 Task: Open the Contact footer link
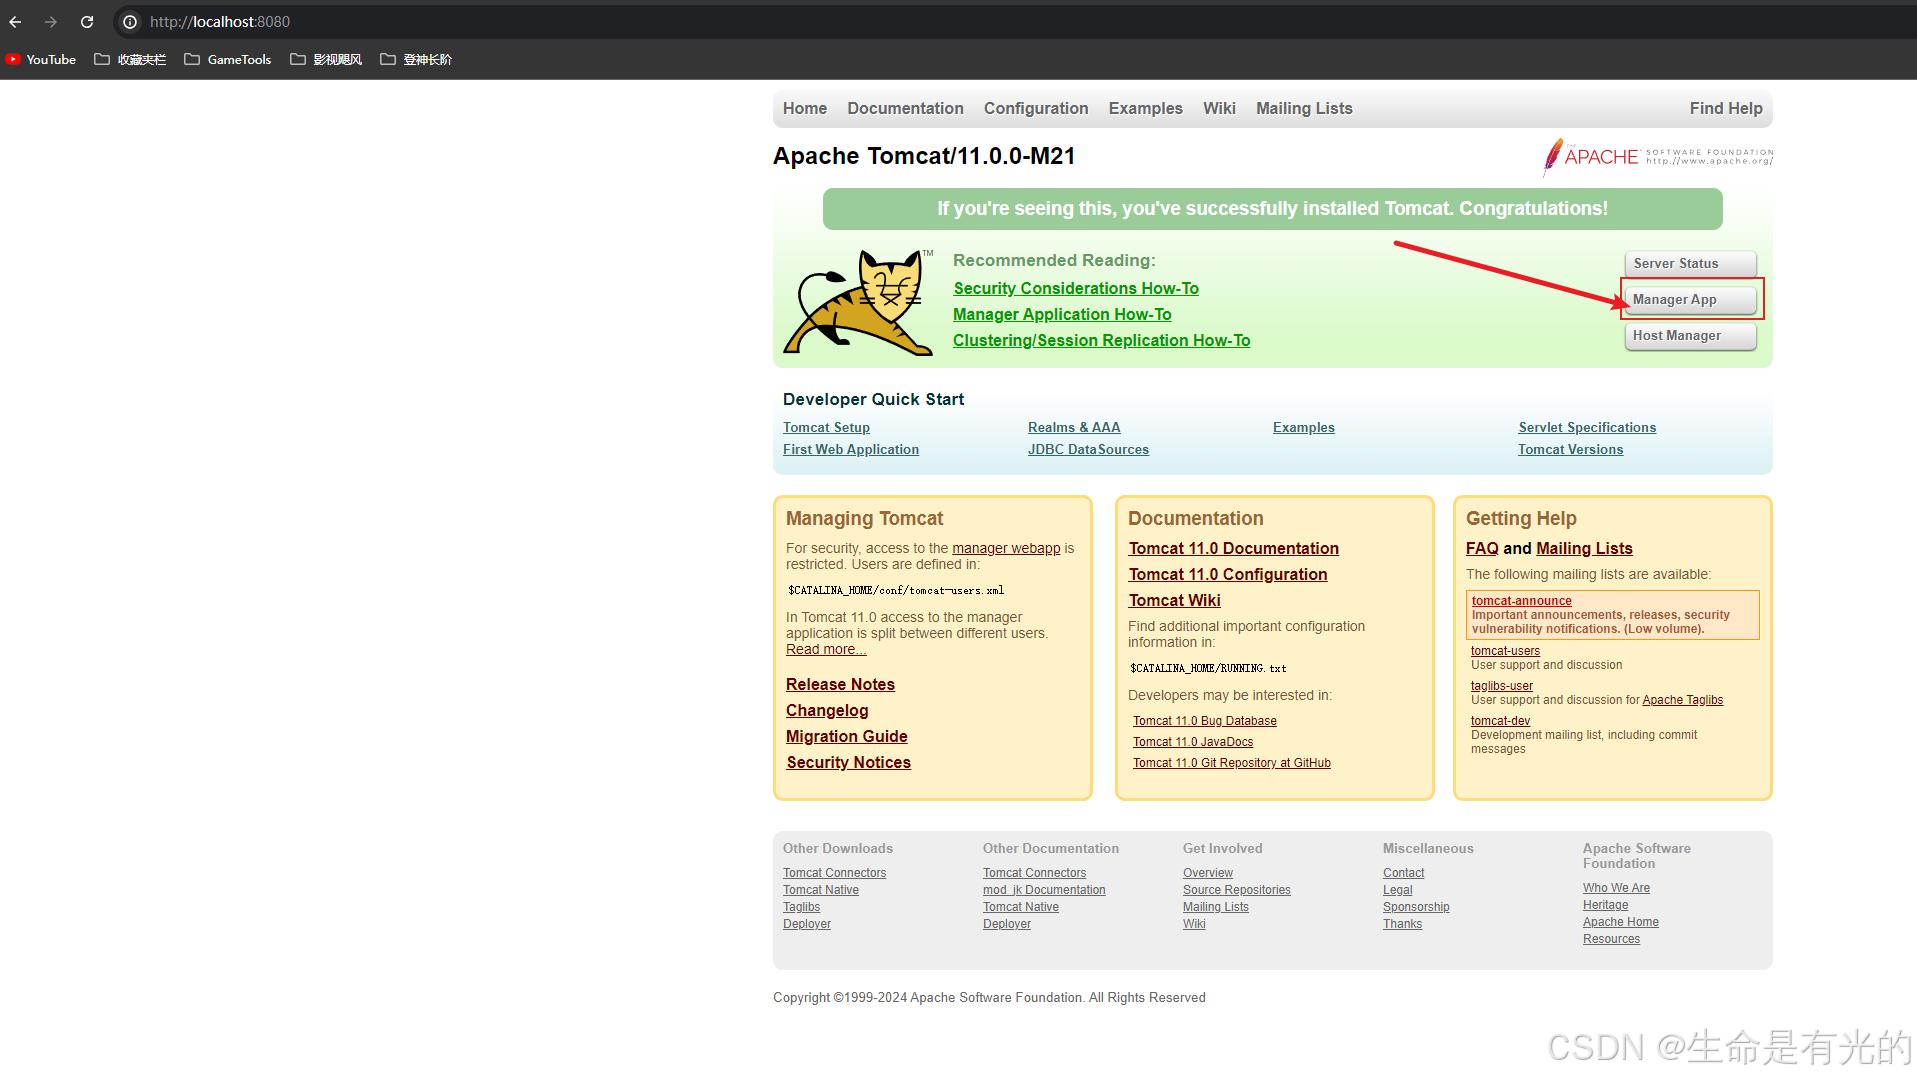[1404, 873]
